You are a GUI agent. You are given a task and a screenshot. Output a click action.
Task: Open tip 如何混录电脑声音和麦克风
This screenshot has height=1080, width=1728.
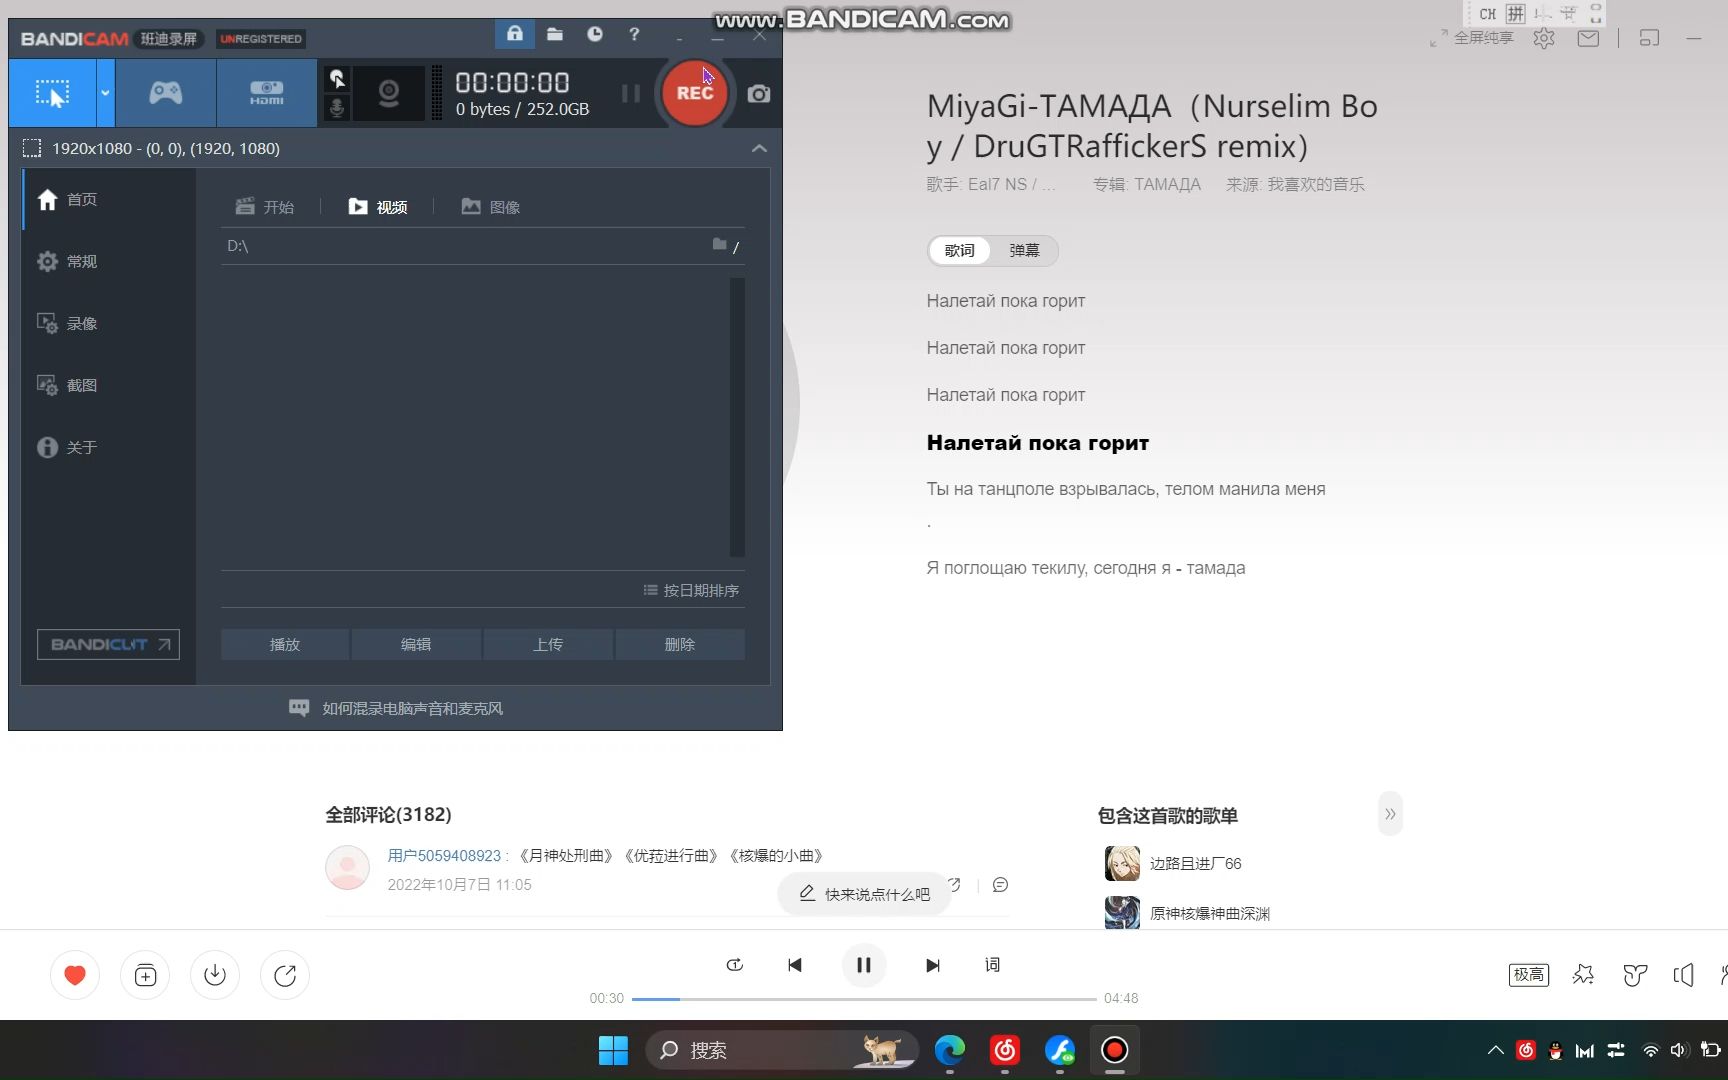[x=396, y=708]
